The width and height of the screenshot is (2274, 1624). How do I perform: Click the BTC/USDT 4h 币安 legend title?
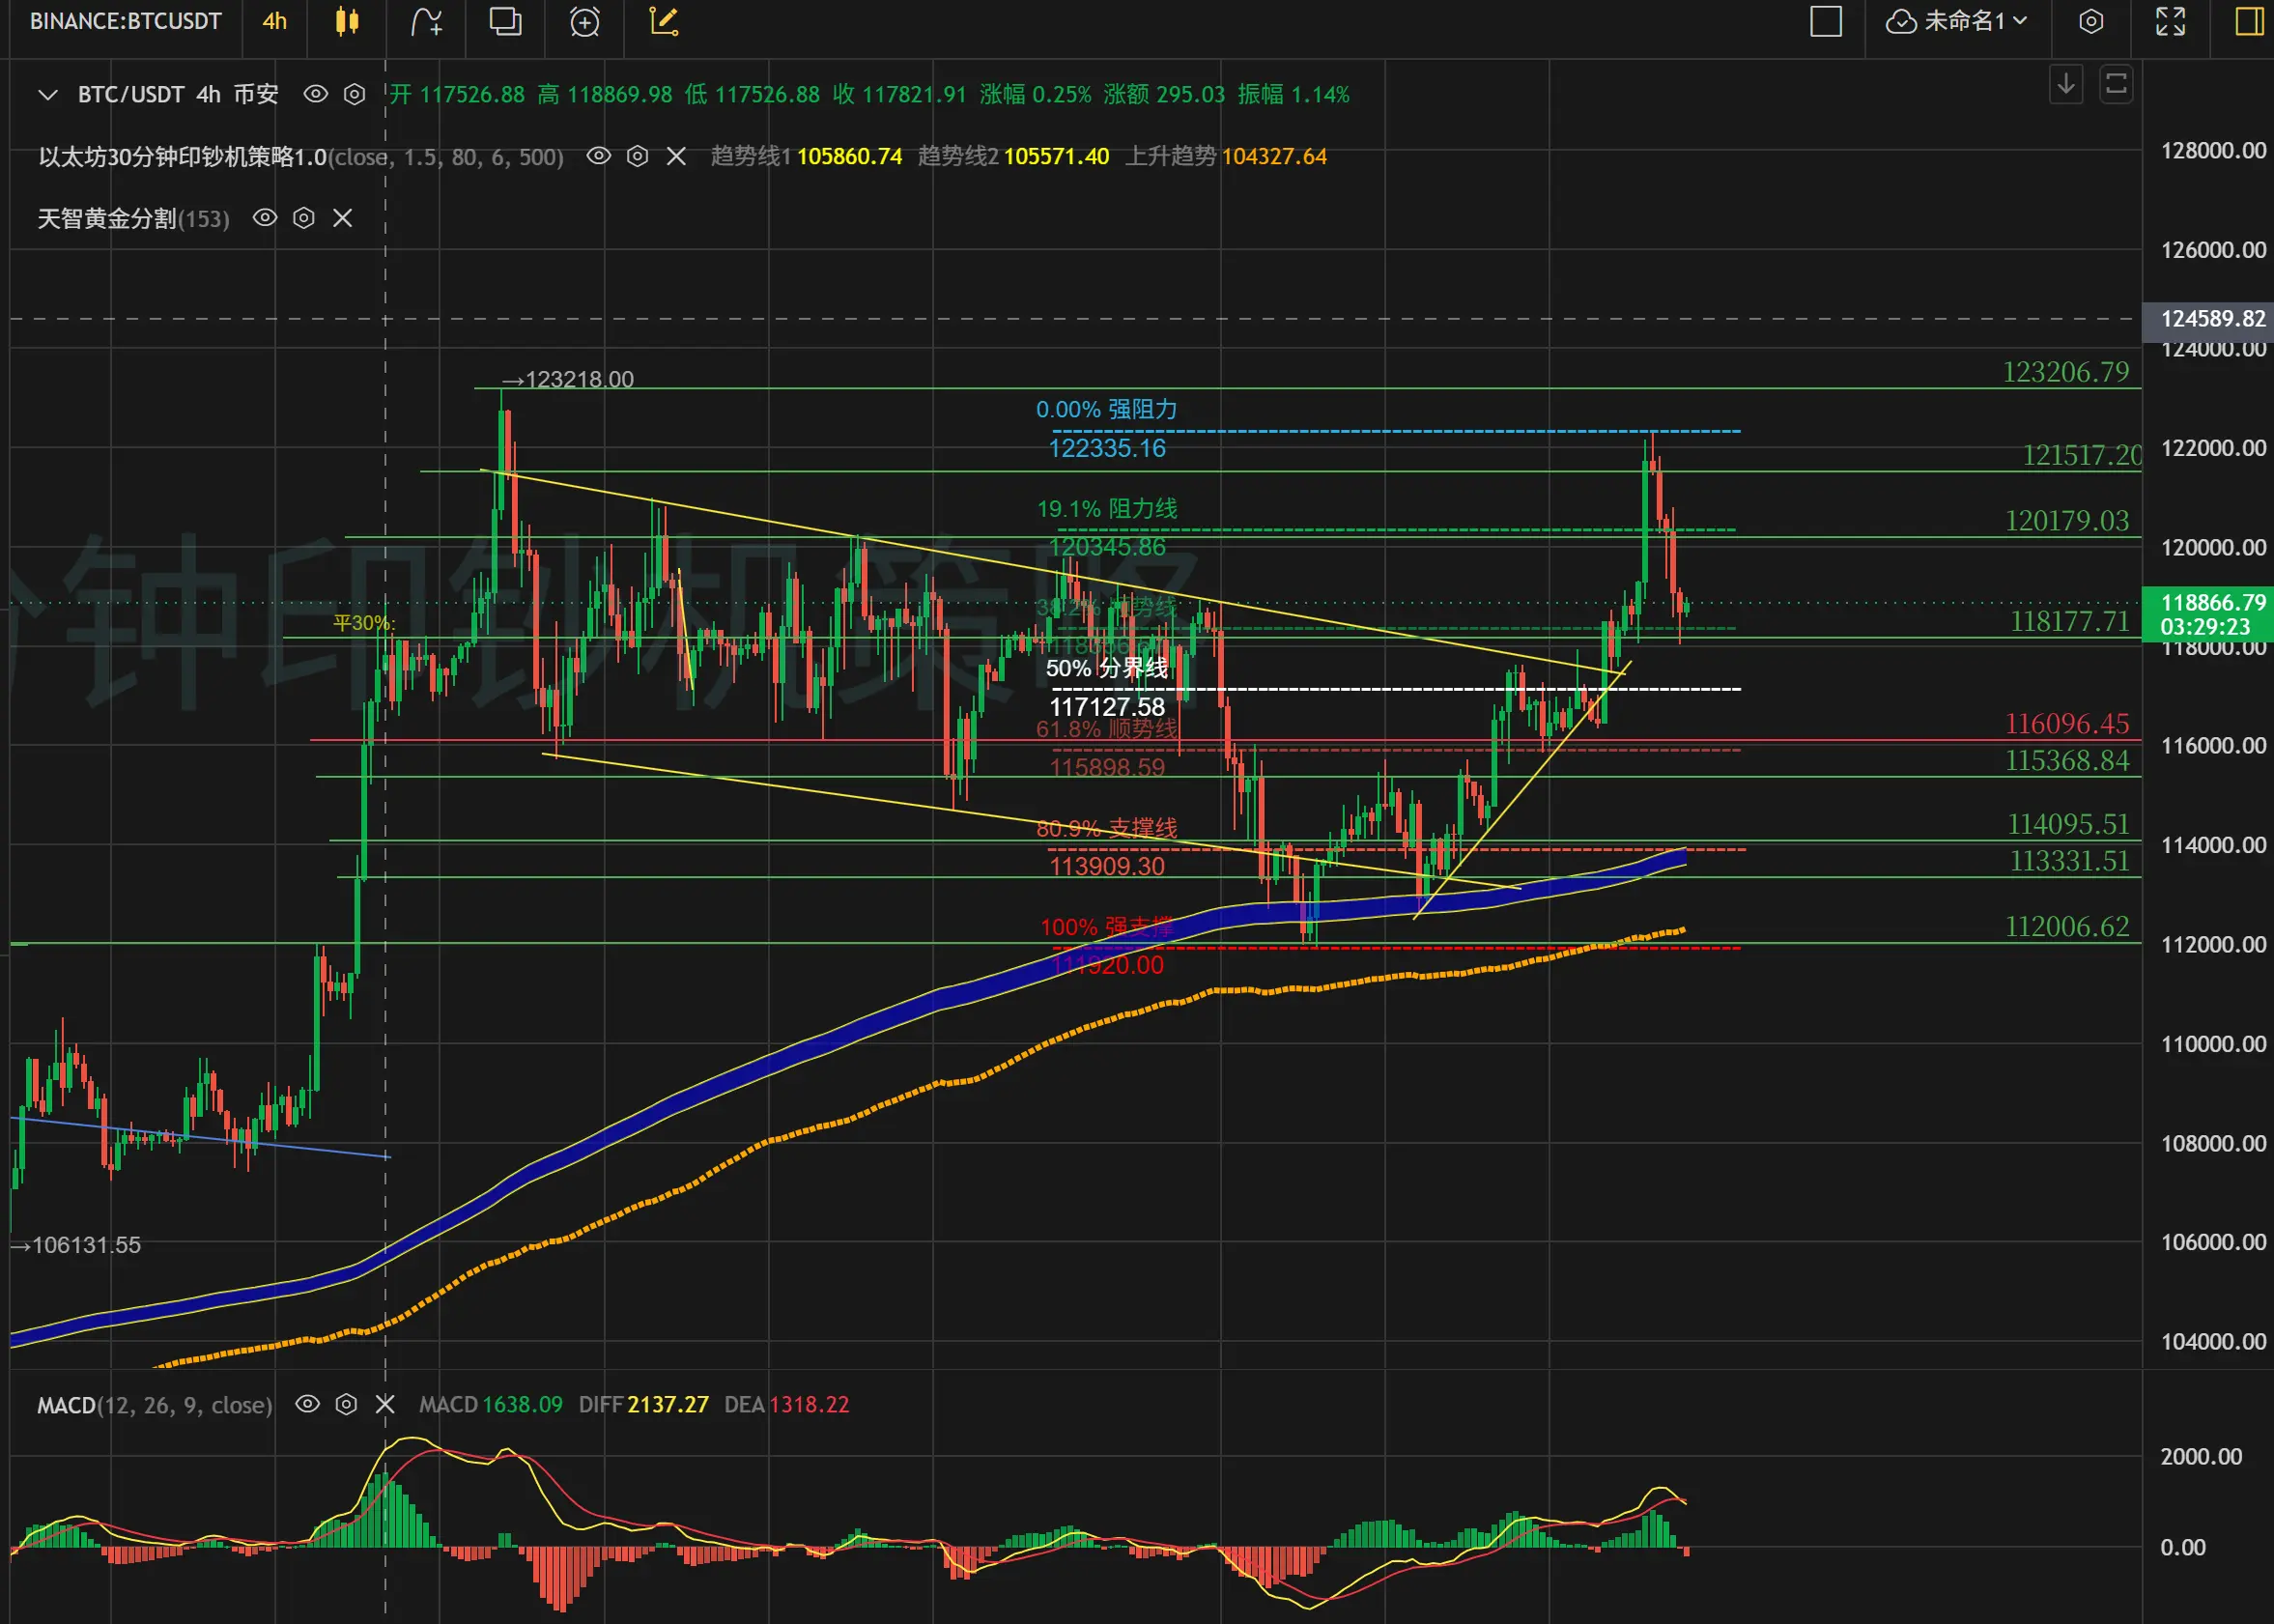[178, 95]
